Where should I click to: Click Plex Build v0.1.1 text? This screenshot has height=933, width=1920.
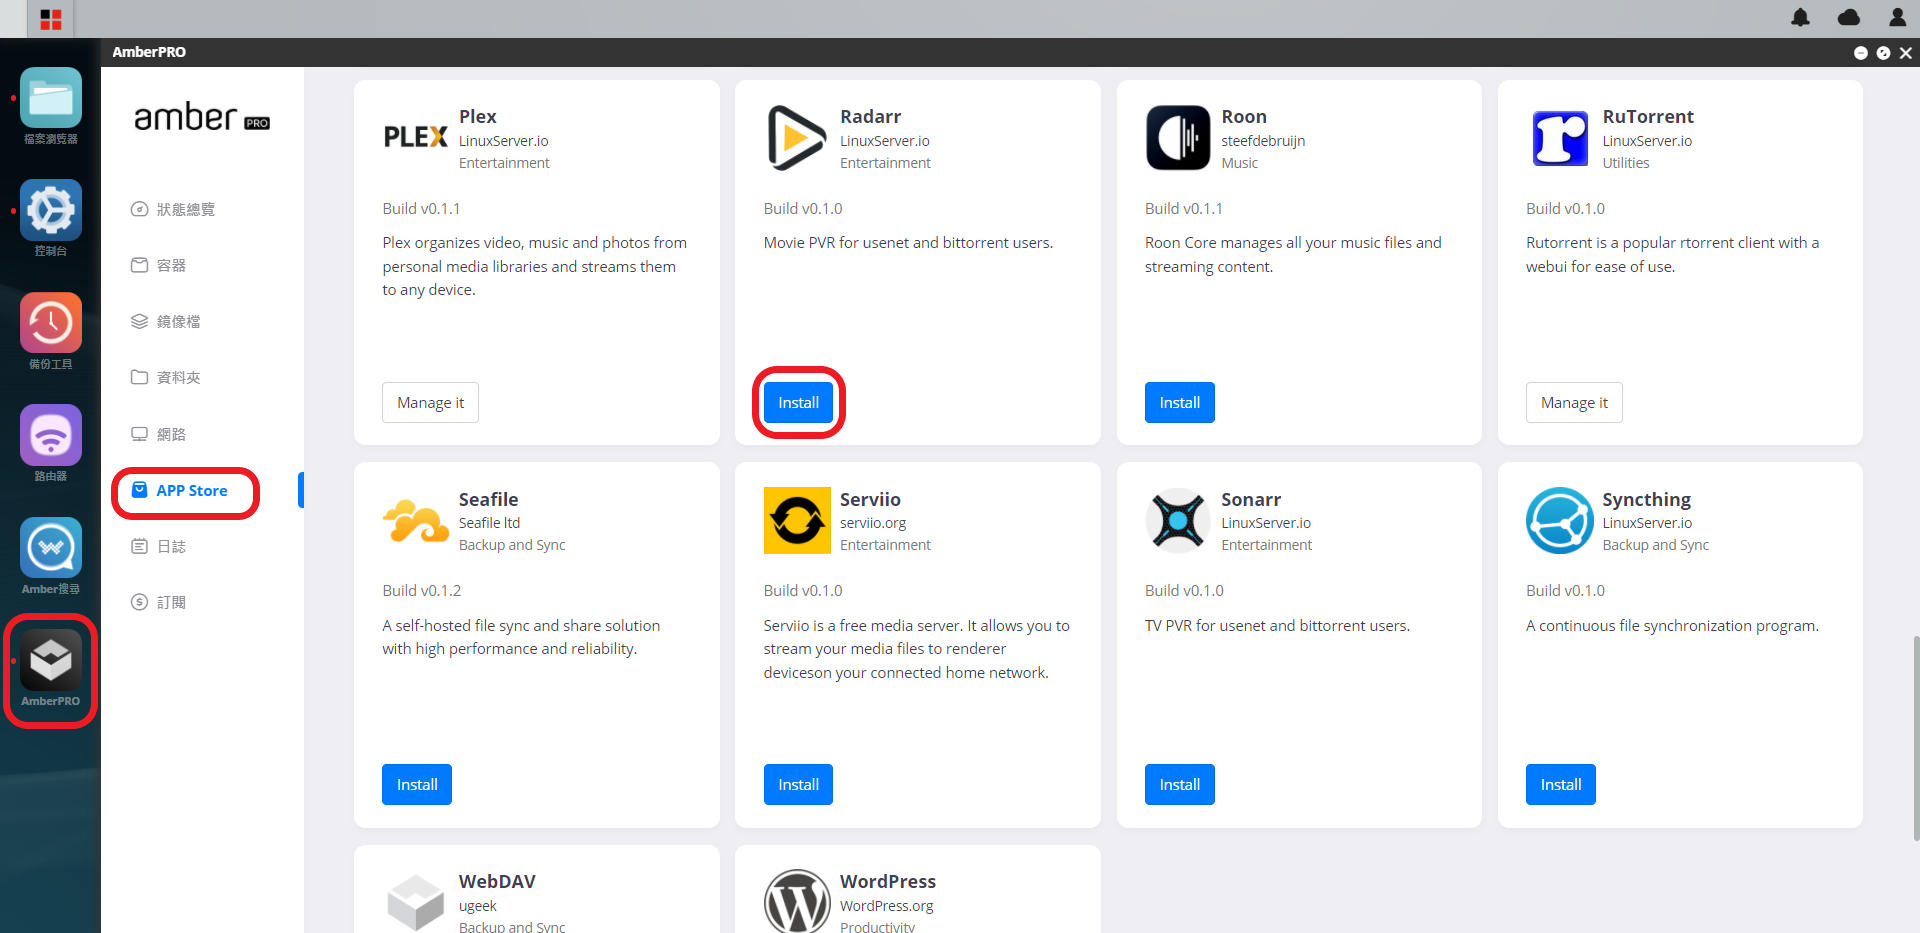pos(421,209)
